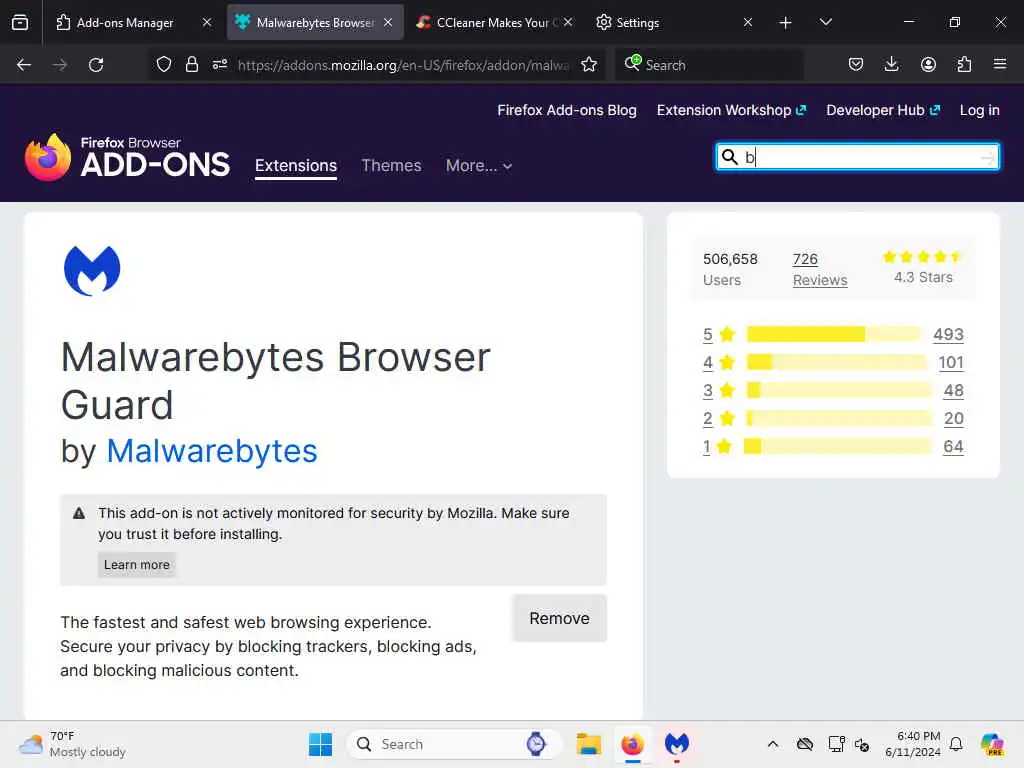This screenshot has height=768, width=1024.
Task: Click the Malwarebytes add-on icon image
Action: pyautogui.click(x=92, y=270)
